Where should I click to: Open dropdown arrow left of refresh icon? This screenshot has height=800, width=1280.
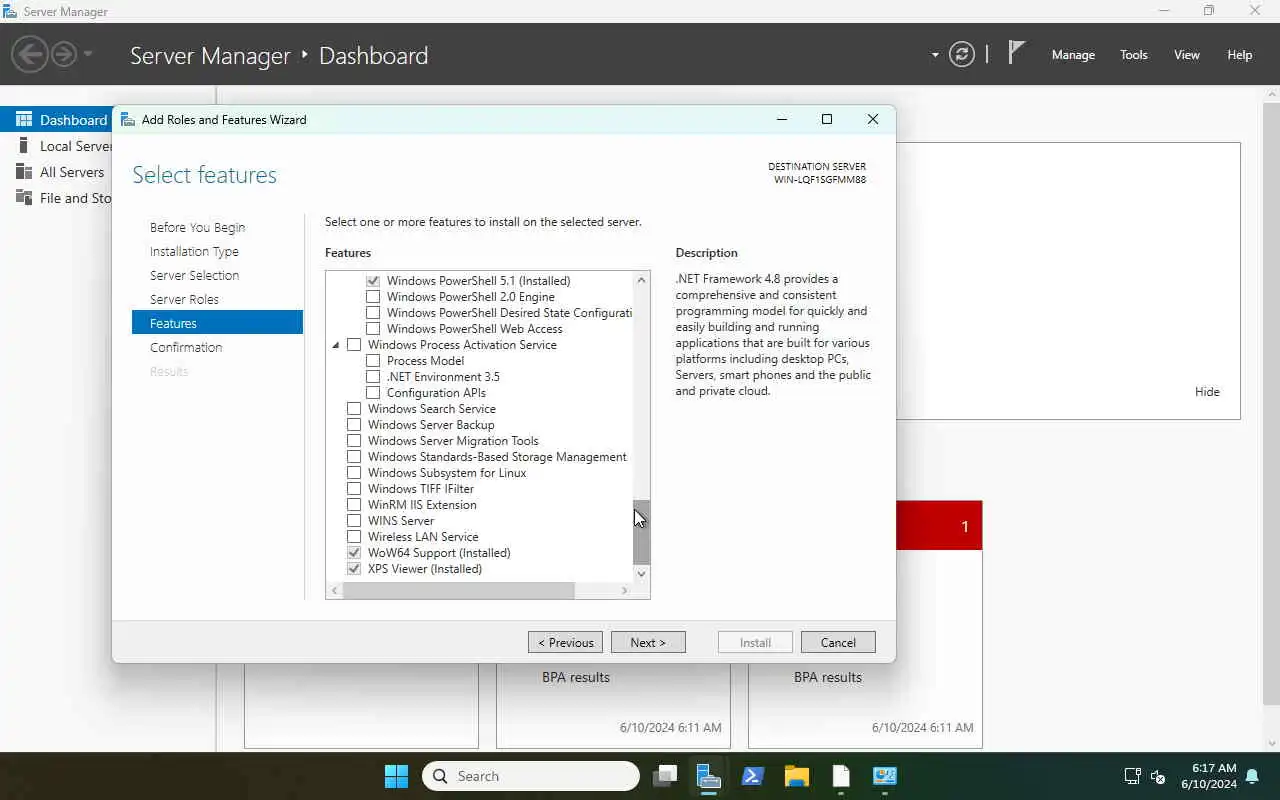935,55
